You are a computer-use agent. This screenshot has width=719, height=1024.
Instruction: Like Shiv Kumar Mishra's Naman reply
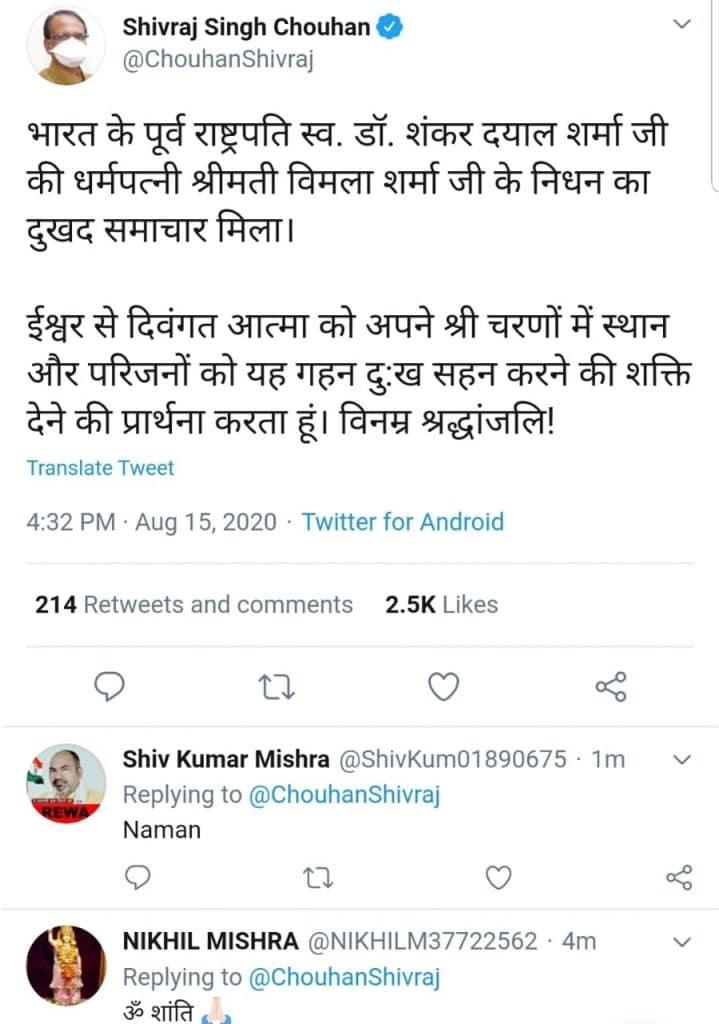point(498,877)
